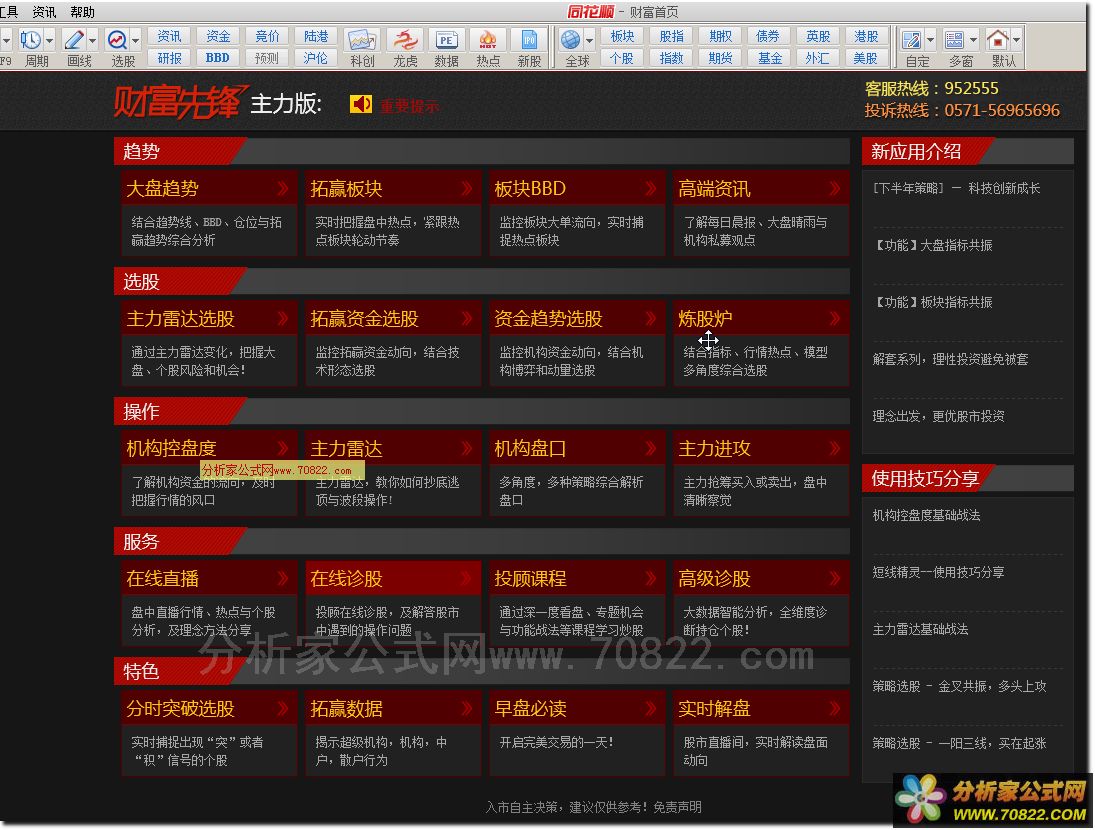Open the 拓赢数据 card

point(393,733)
